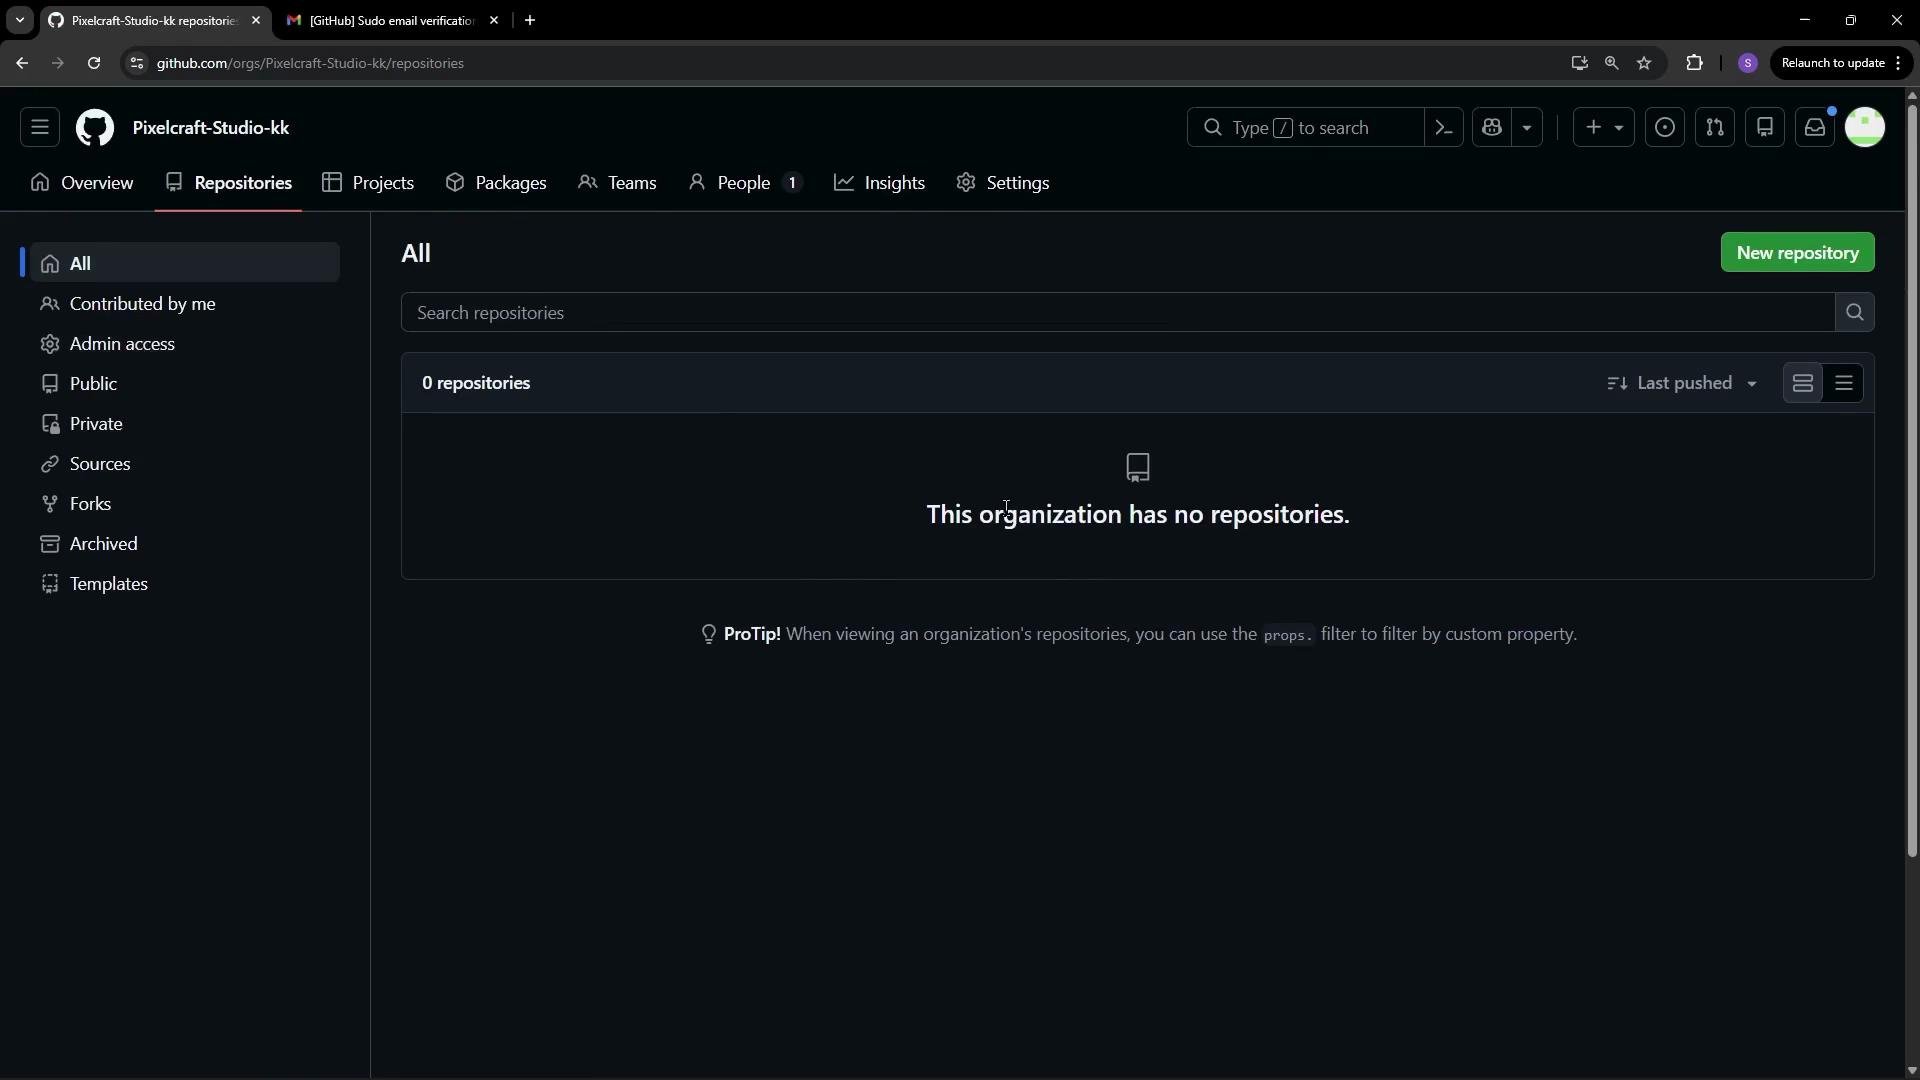
Task: Open the zoom magnifier icon
Action: (1611, 63)
